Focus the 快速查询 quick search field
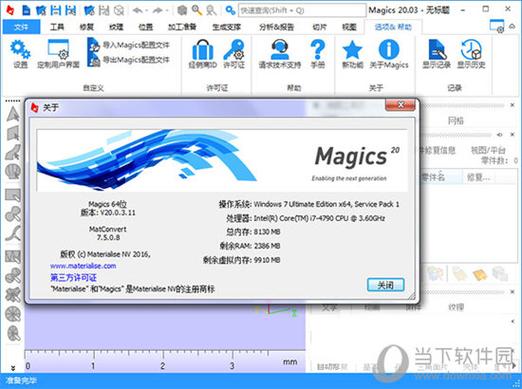 click(x=302, y=11)
